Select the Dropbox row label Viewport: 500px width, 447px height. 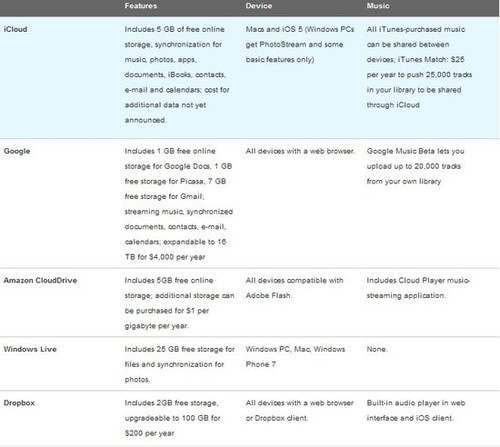click(19, 403)
